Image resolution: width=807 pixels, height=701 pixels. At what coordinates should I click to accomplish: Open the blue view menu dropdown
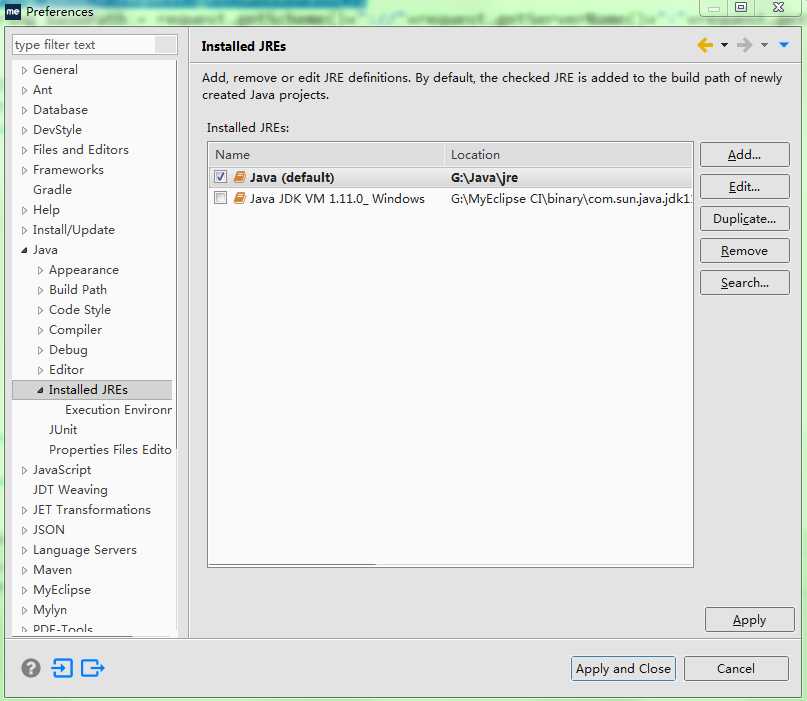pyautogui.click(x=784, y=45)
